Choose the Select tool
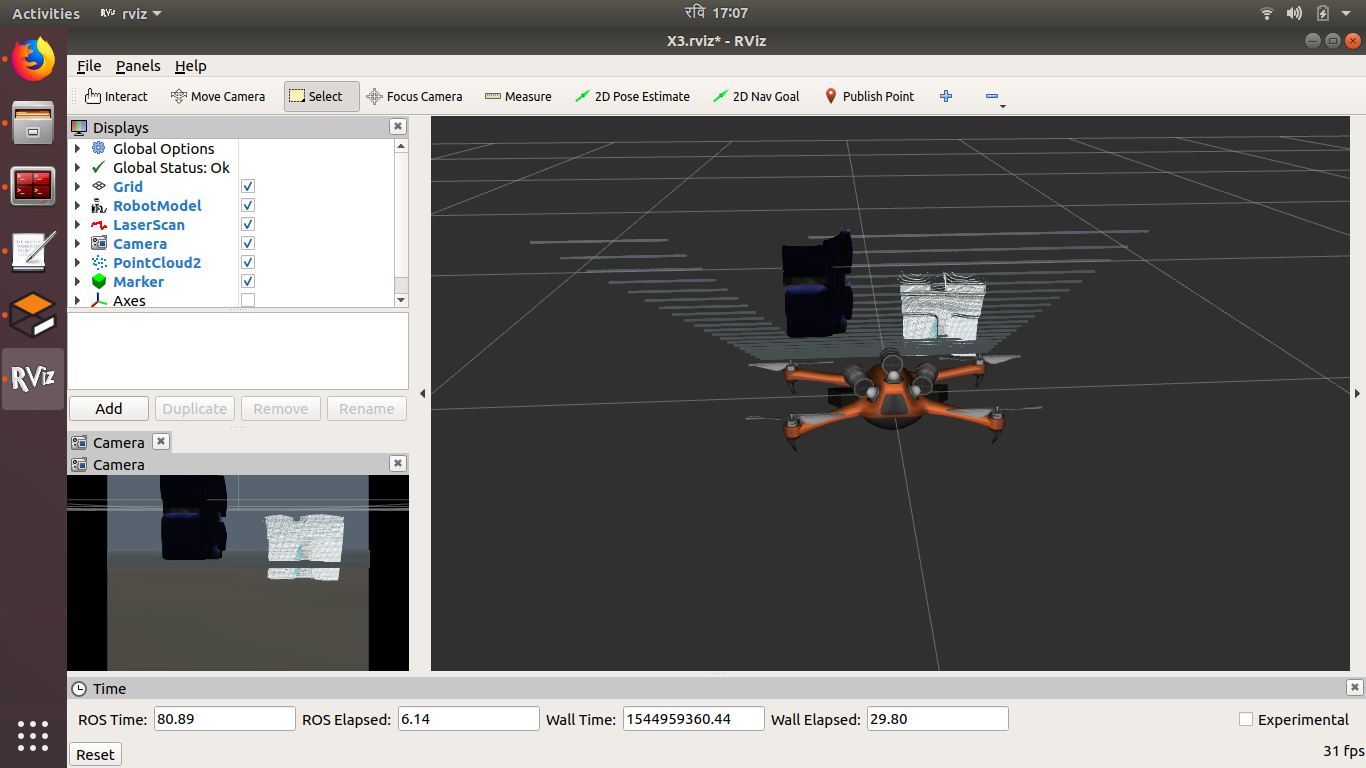 [321, 96]
